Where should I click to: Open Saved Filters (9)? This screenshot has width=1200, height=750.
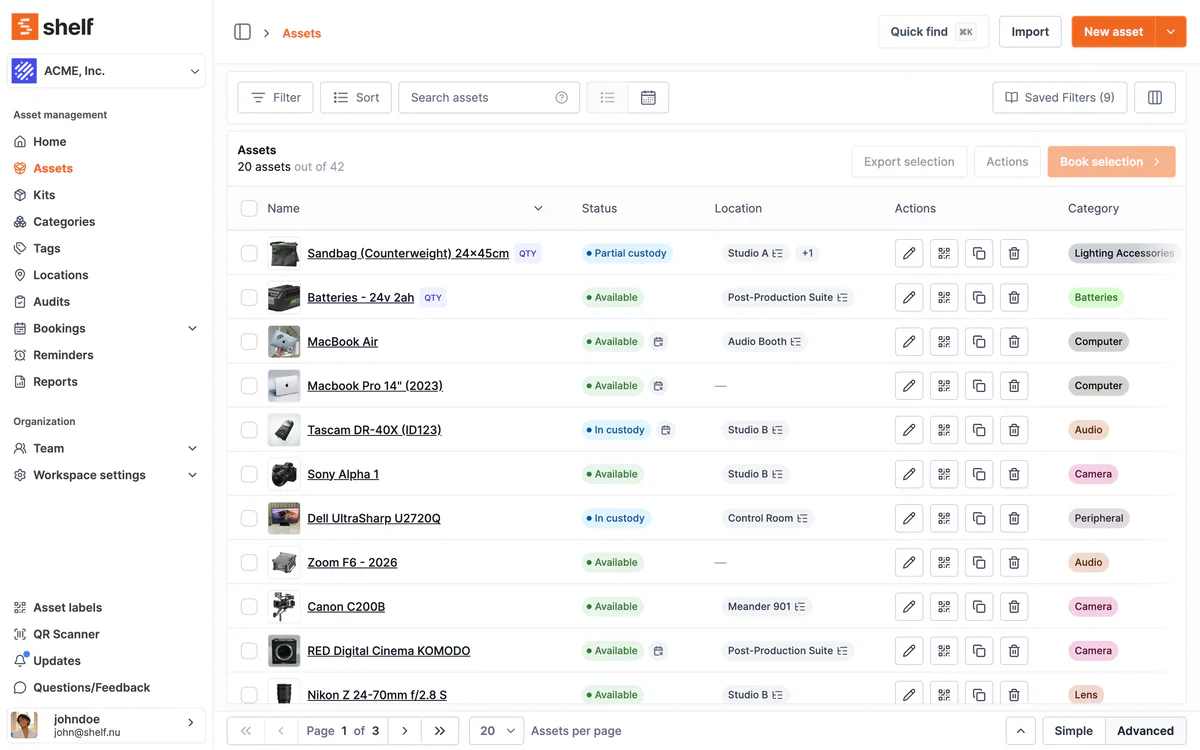coord(1060,97)
